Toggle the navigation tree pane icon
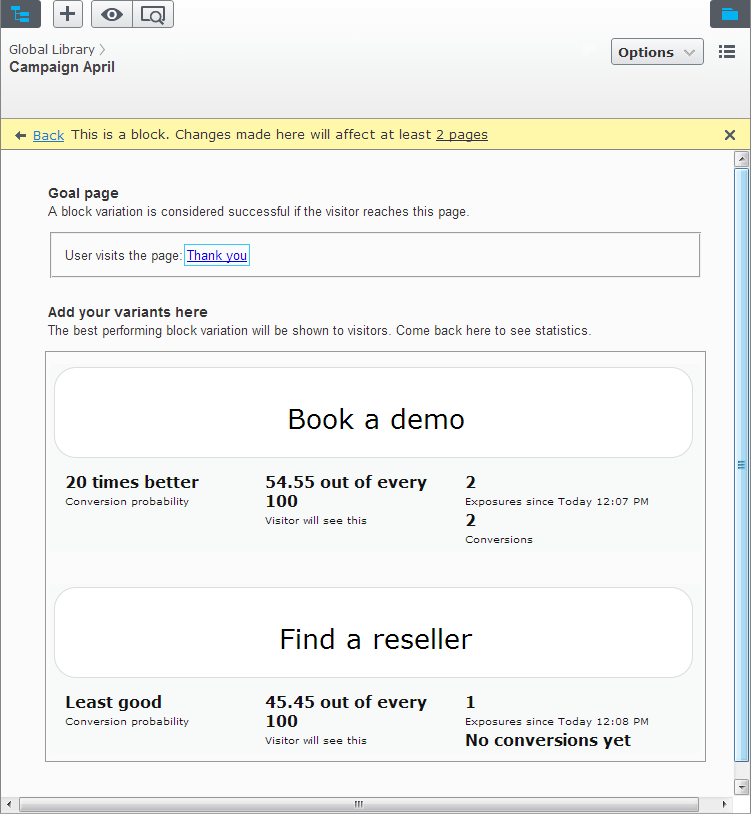 click(x=20, y=13)
